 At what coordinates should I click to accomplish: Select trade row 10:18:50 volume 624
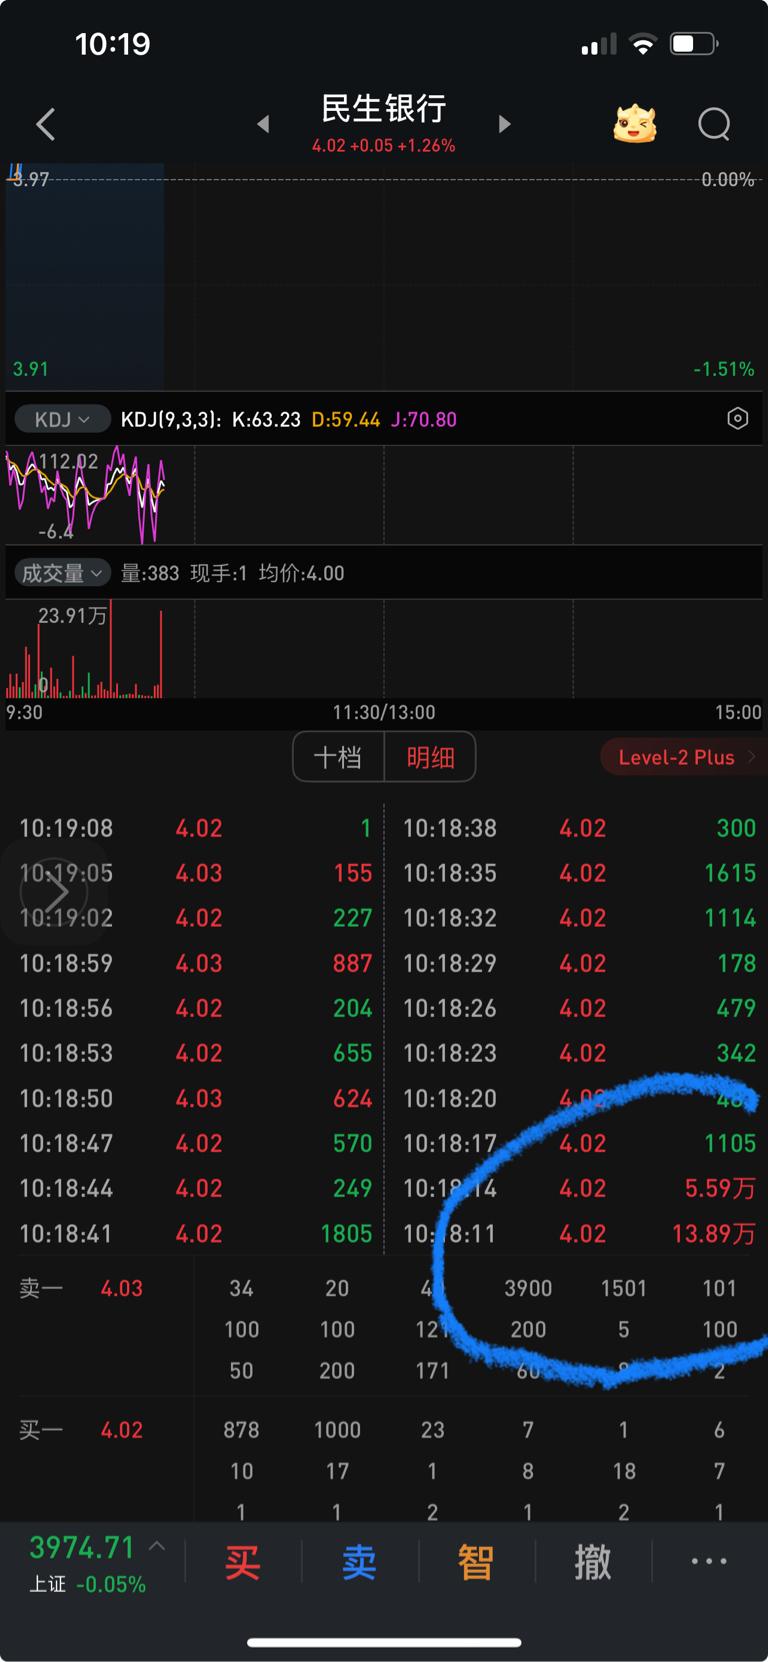196,1098
